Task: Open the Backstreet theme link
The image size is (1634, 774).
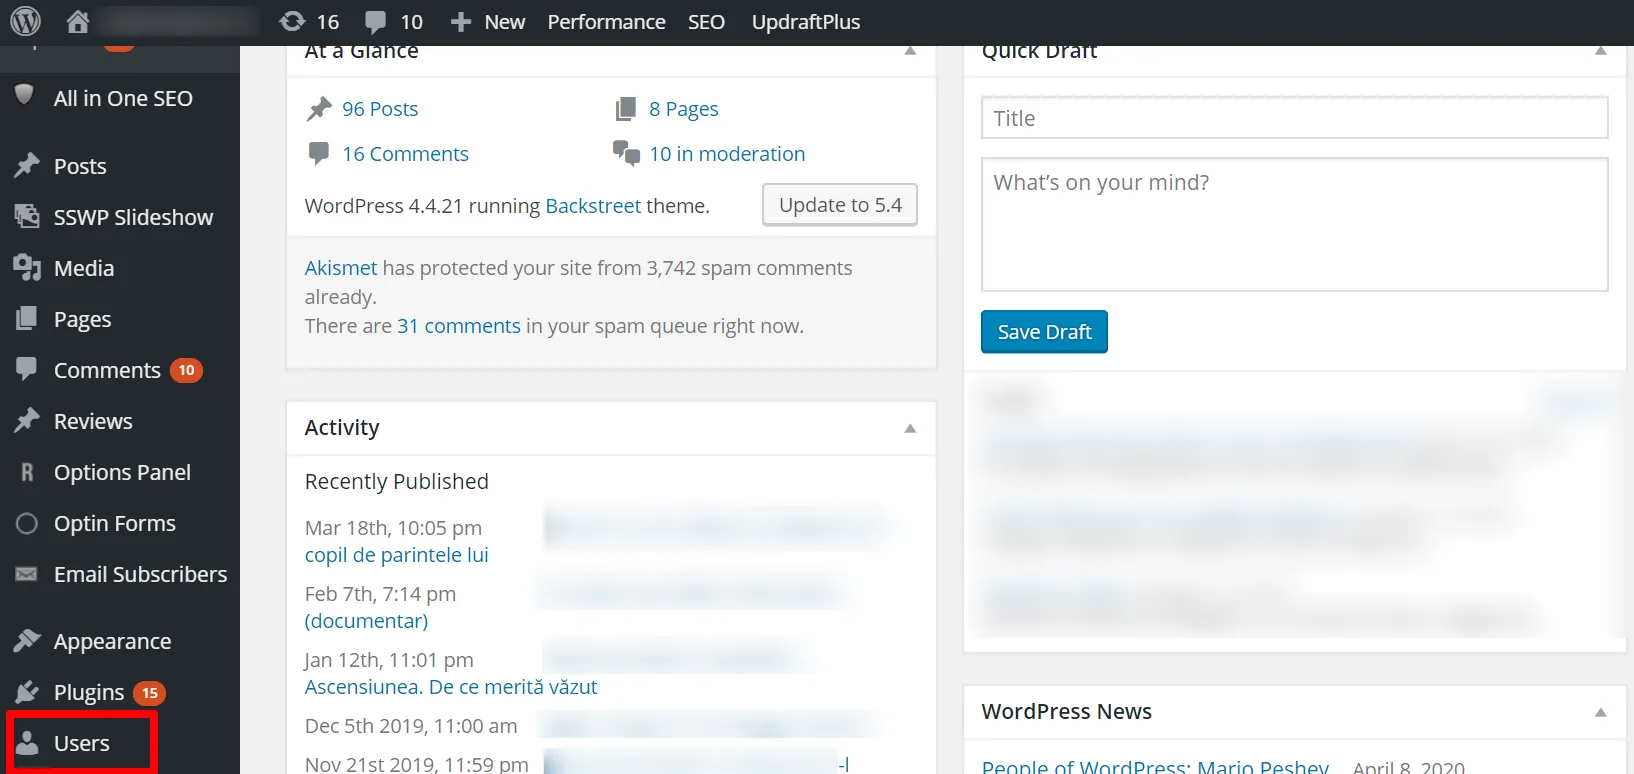Action: [x=593, y=206]
